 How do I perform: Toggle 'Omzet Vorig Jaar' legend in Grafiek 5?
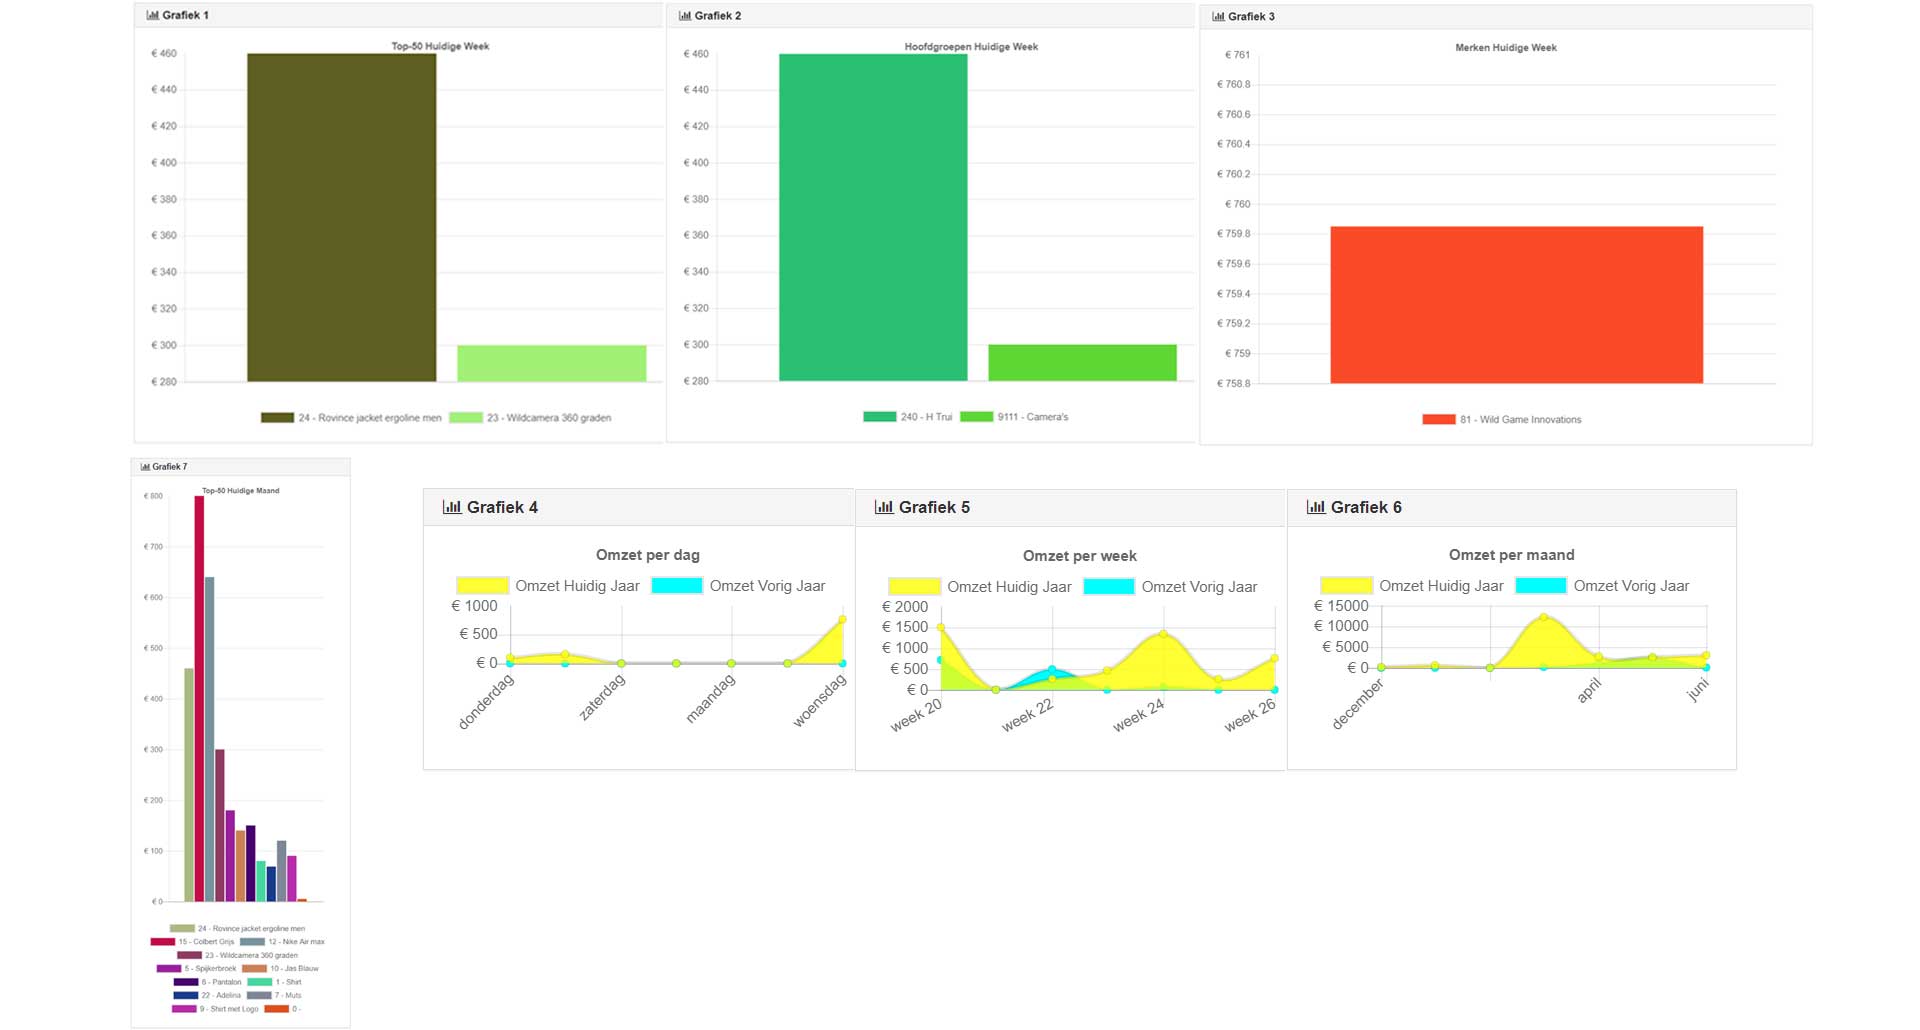1170,587
